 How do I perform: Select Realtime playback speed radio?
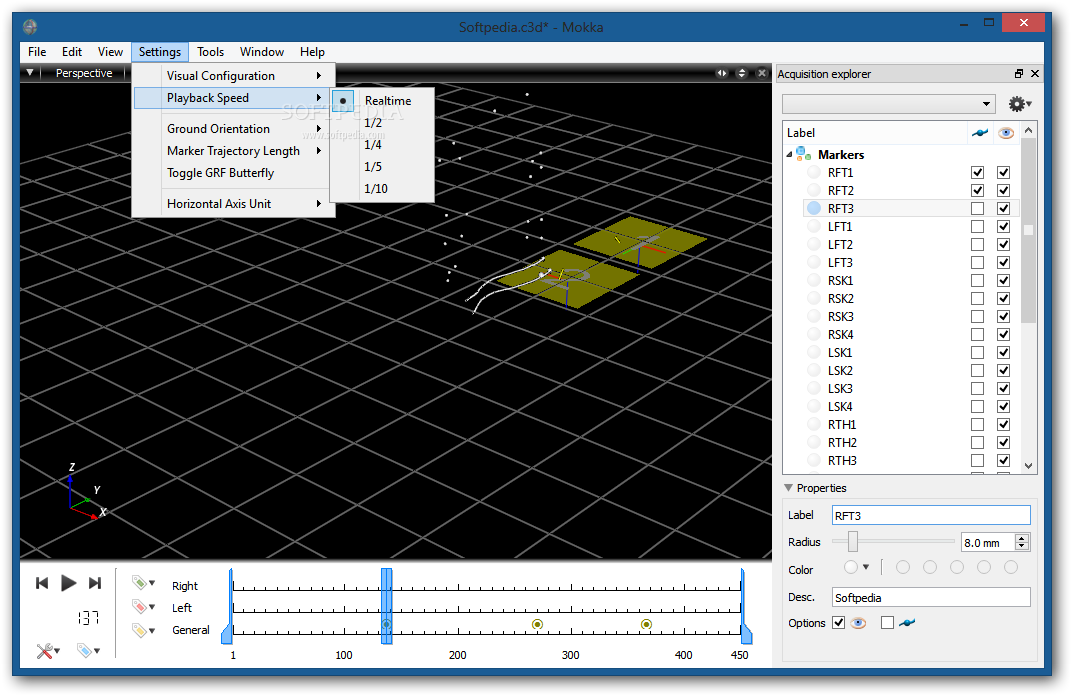[x=343, y=101]
